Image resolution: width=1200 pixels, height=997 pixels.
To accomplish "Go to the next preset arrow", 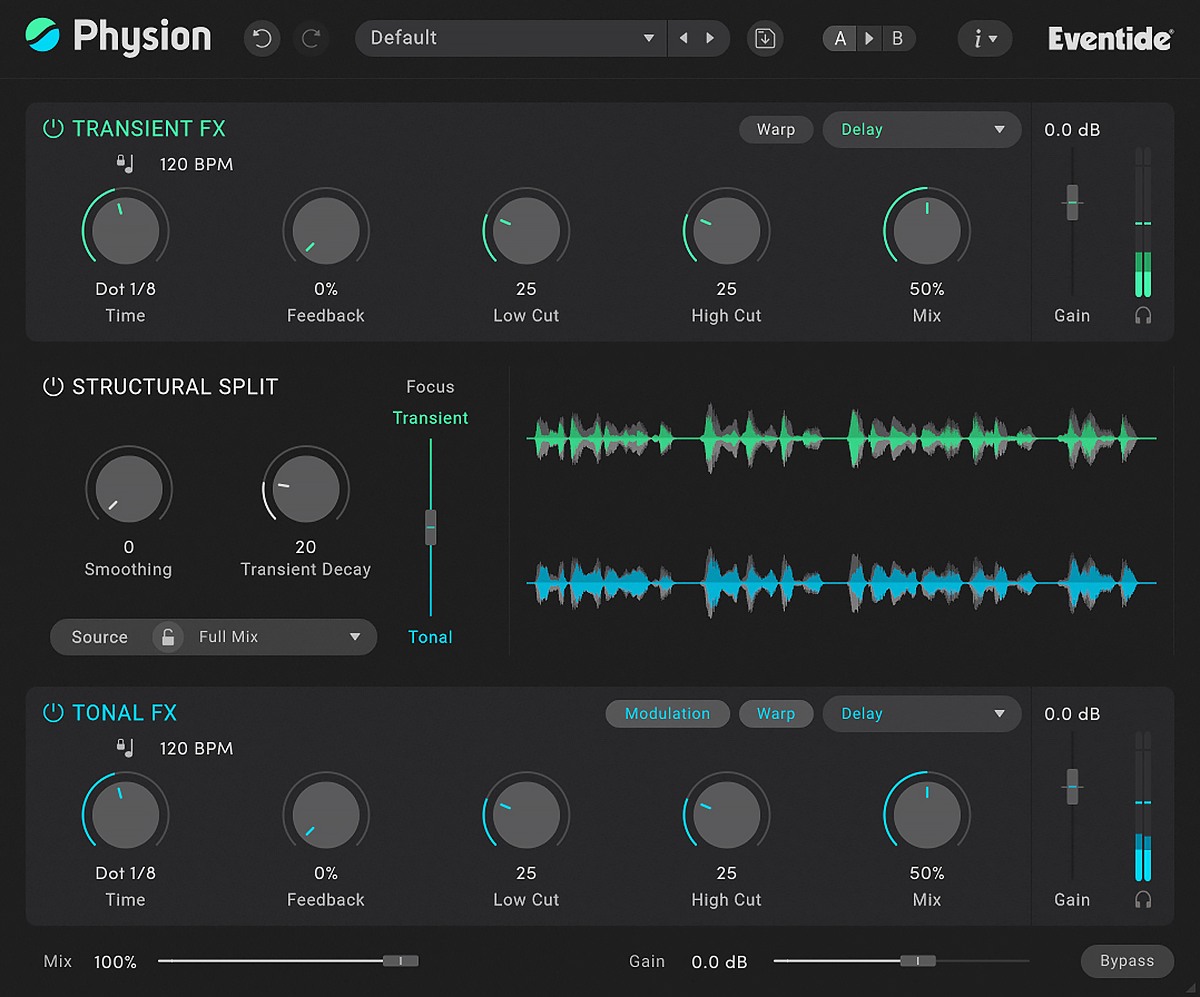I will tap(711, 39).
